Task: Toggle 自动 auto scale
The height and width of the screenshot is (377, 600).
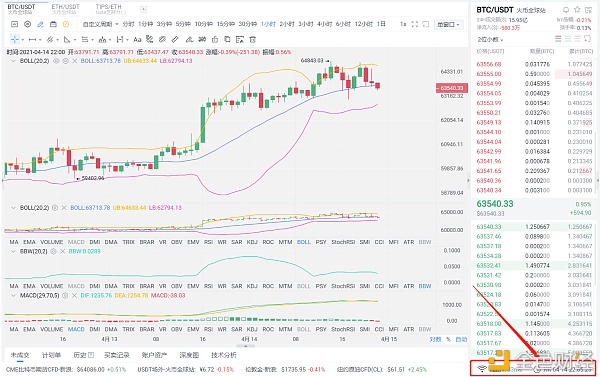Action: pos(461,339)
